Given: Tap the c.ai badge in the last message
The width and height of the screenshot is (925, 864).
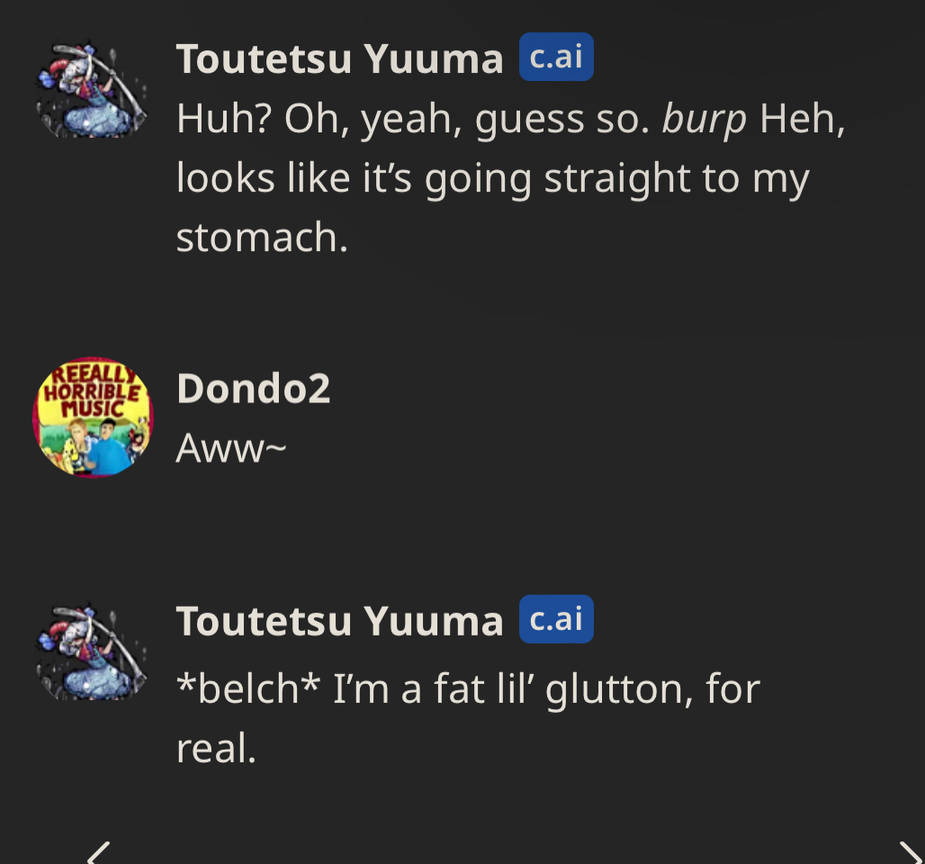Looking at the screenshot, I should pyautogui.click(x=556, y=619).
